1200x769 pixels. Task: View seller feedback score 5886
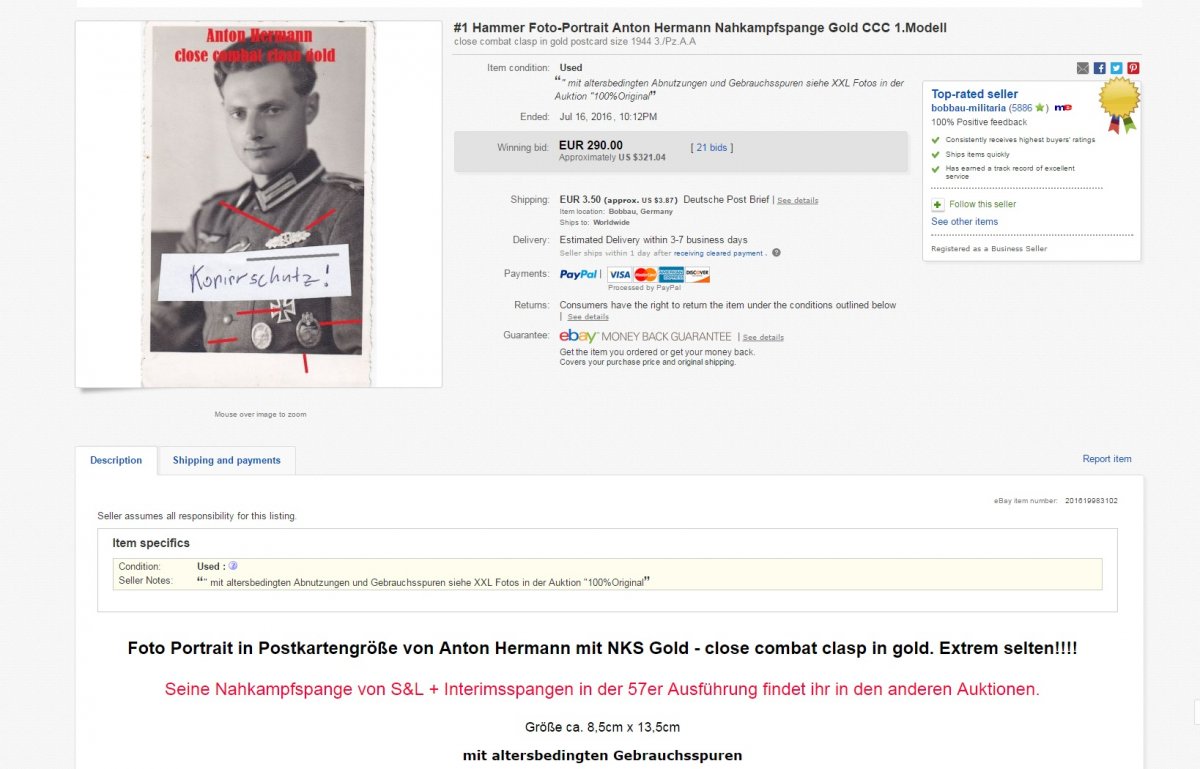click(1021, 107)
